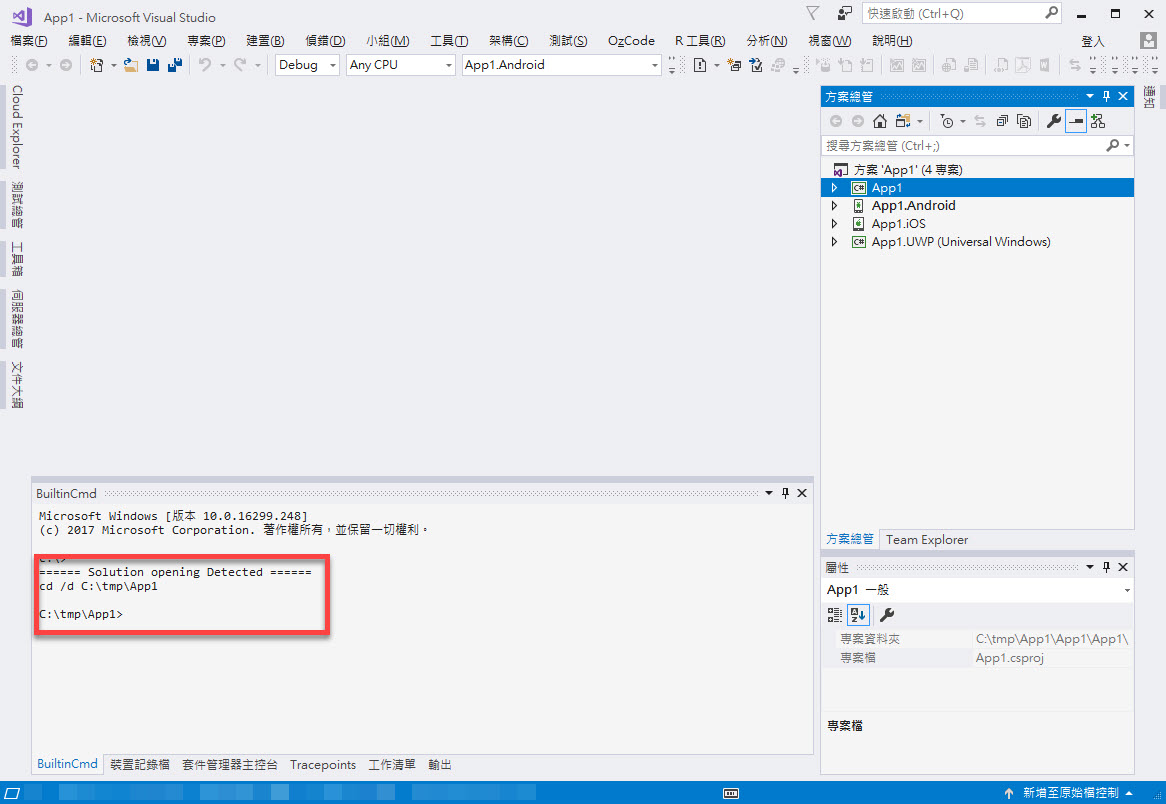This screenshot has width=1166, height=804.
Task: Open Properties via the wrench icon in Solution Explorer
Action: coord(1054,121)
